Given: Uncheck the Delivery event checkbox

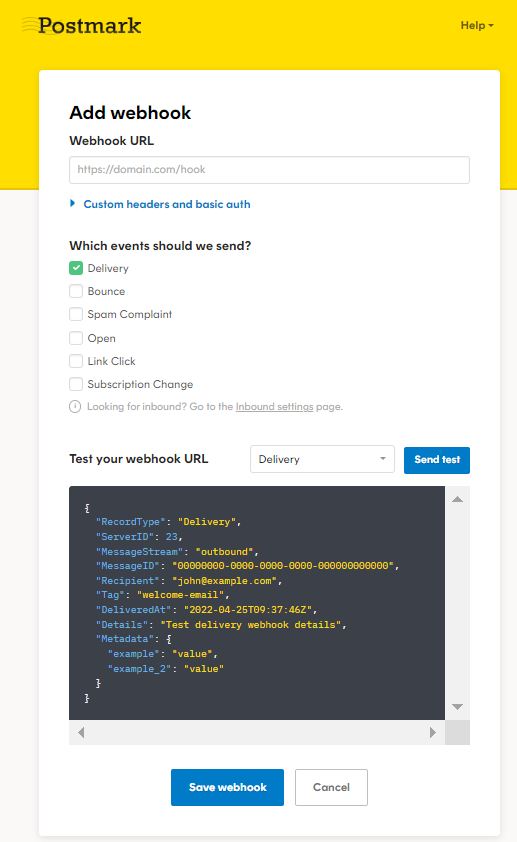Looking at the screenshot, I should (76, 268).
